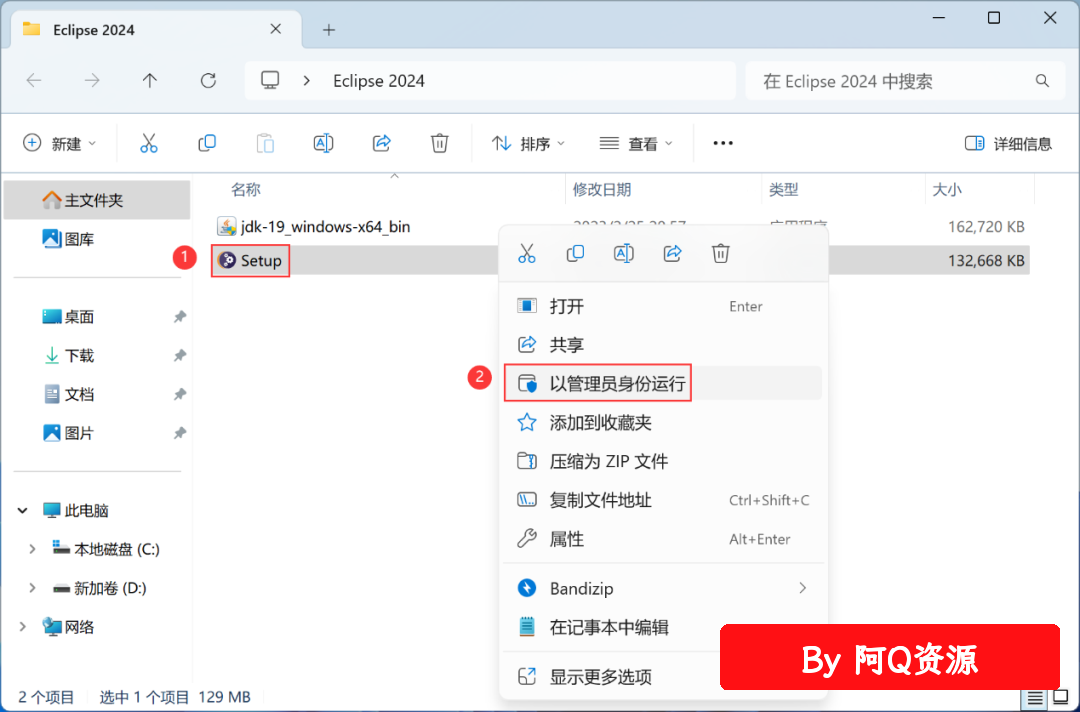
Task: Click the copy icon in the context menu
Action: [x=575, y=253]
